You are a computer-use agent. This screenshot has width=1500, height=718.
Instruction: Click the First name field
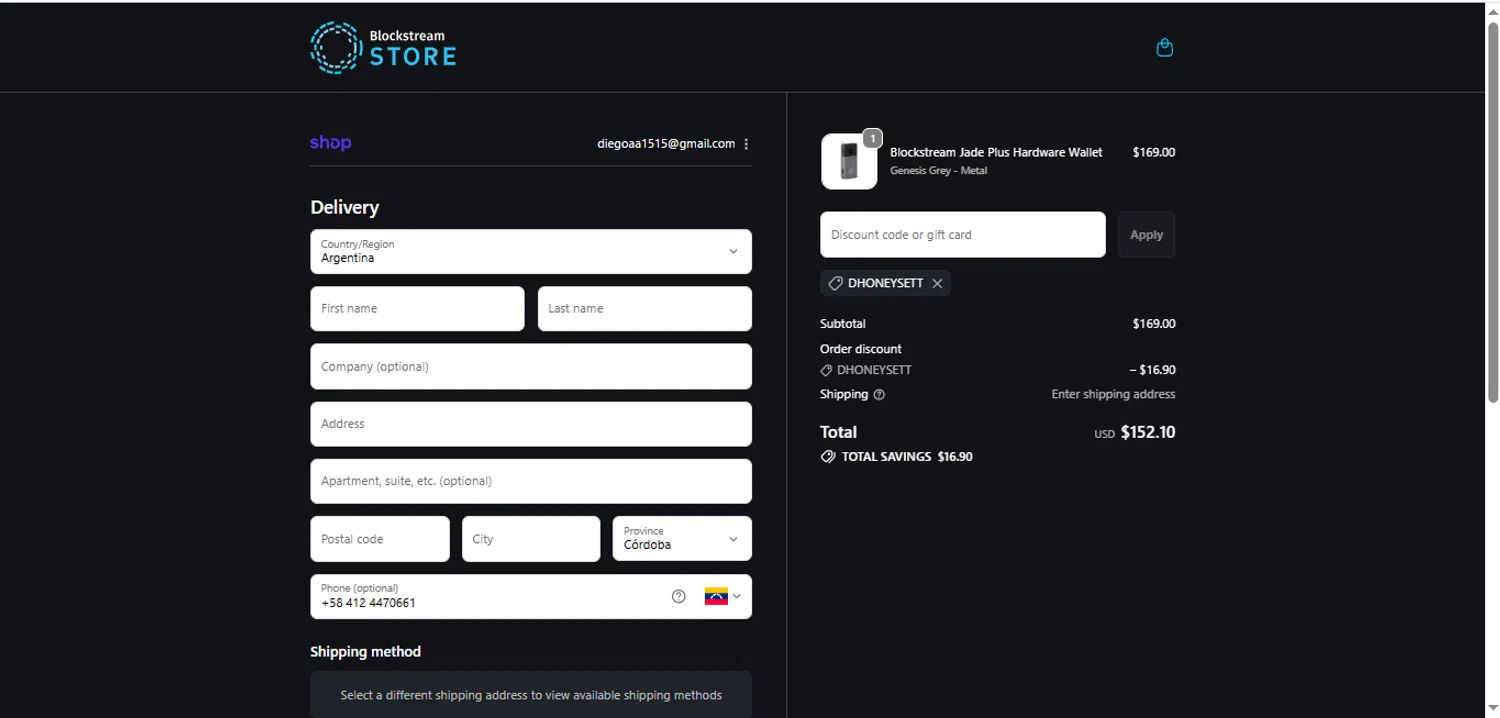[x=417, y=309]
